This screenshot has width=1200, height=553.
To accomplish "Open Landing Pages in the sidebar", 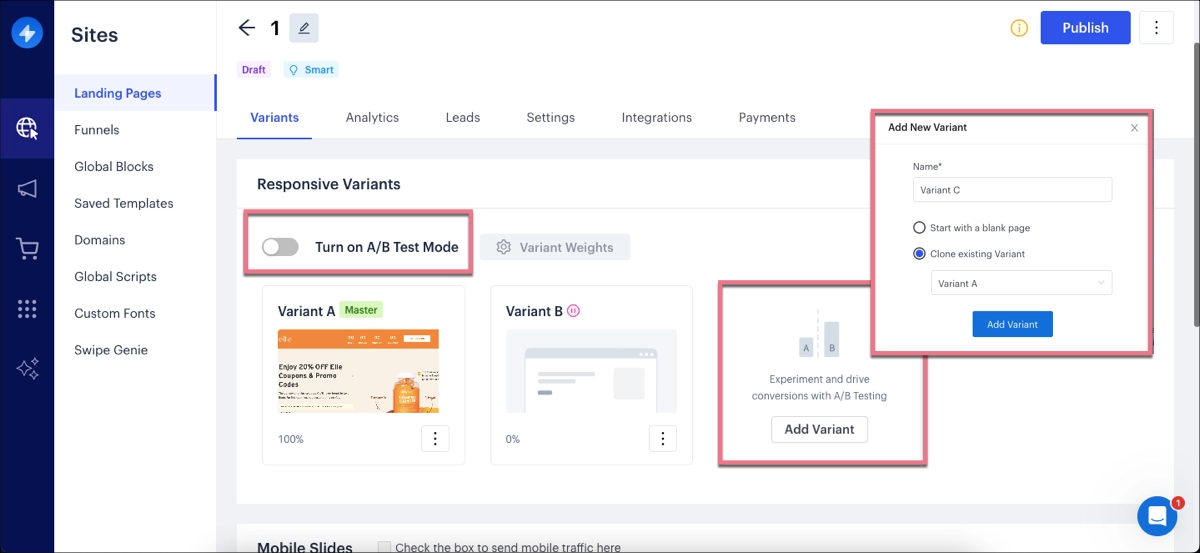I will [135, 93].
